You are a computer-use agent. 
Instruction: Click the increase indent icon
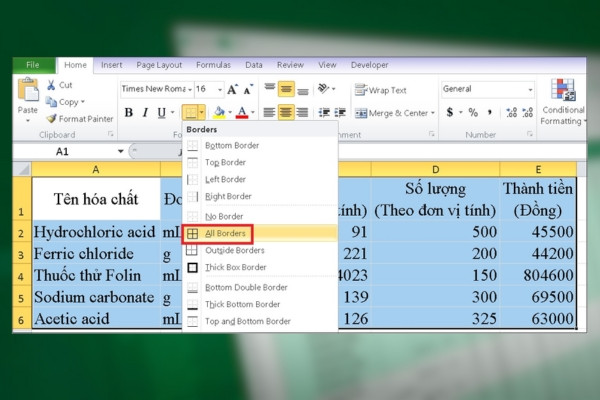click(x=340, y=113)
